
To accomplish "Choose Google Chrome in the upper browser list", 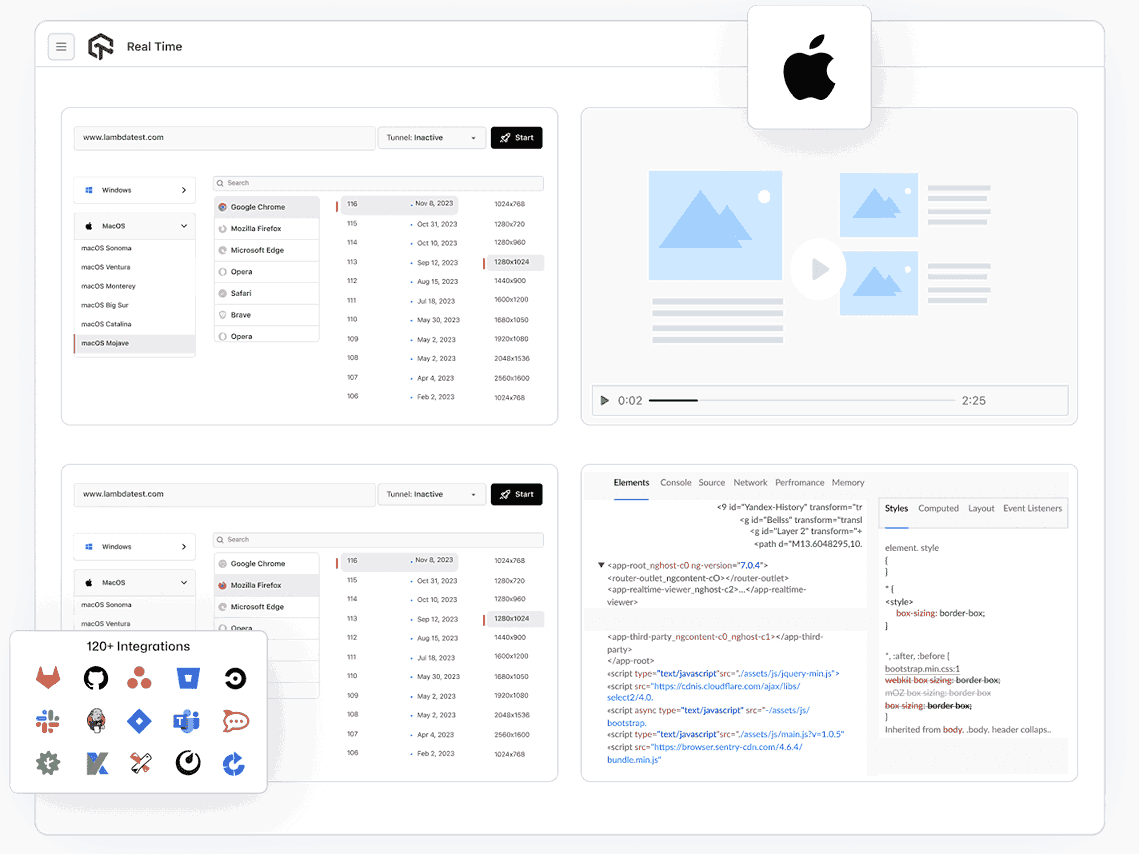I will pyautogui.click(x=267, y=207).
